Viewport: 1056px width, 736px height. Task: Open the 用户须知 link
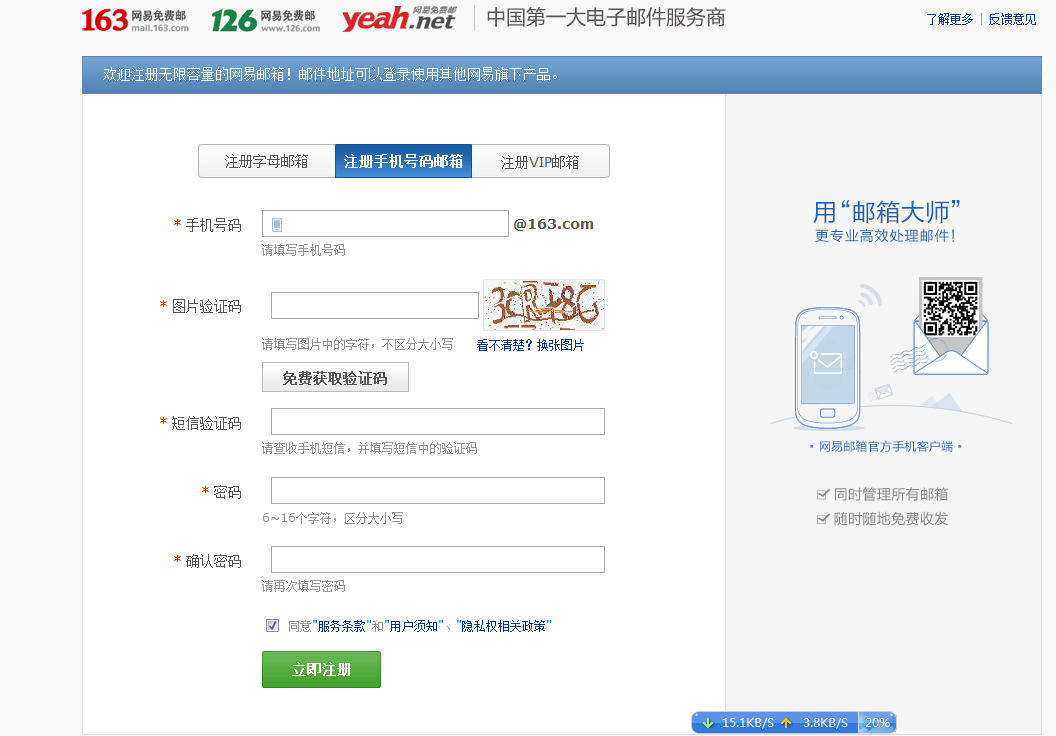414,626
